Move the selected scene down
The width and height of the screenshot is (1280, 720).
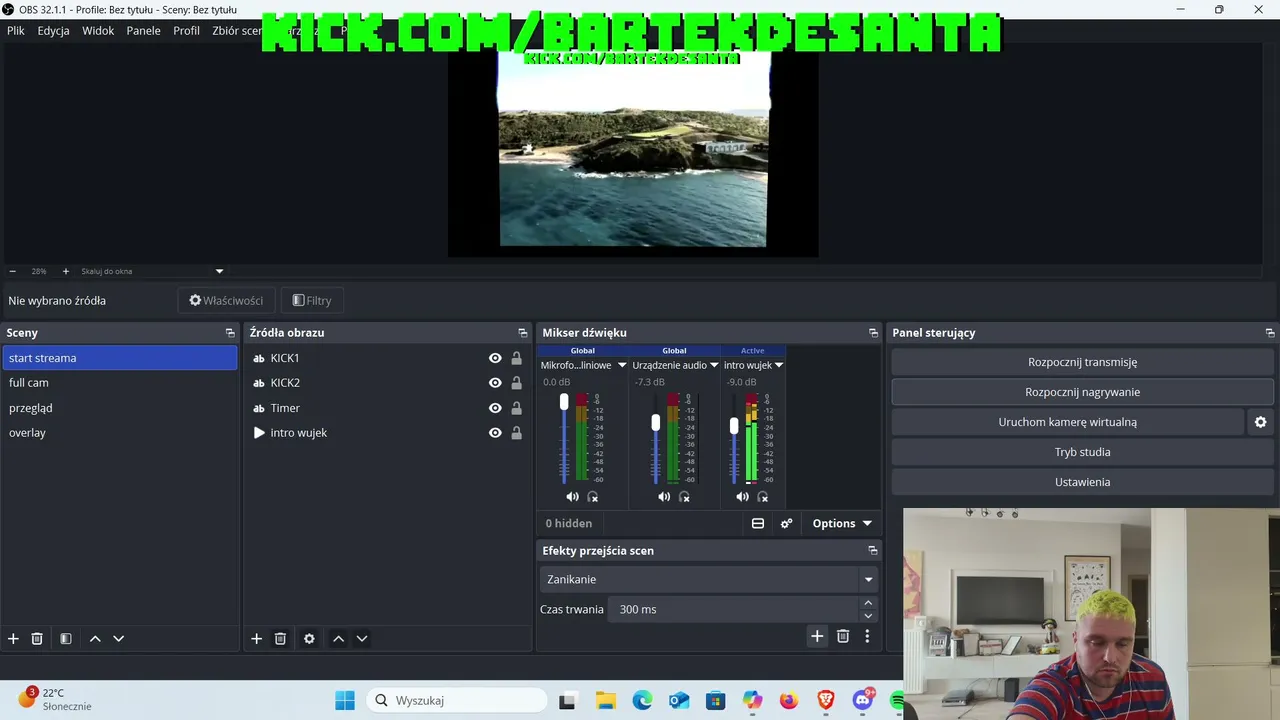click(118, 638)
